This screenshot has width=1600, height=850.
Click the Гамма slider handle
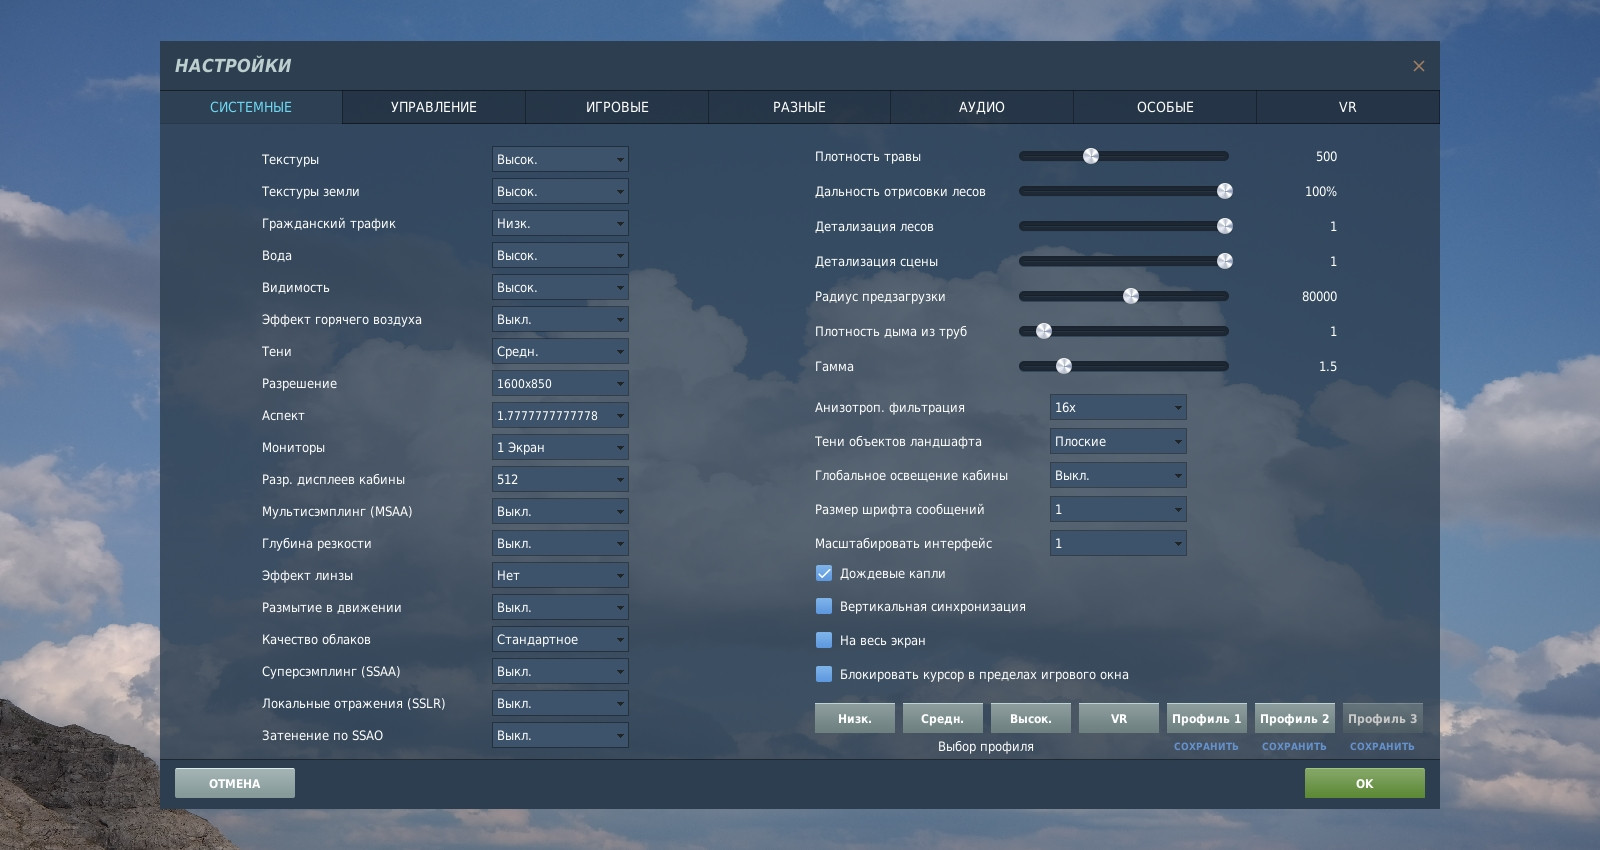(x=1064, y=366)
